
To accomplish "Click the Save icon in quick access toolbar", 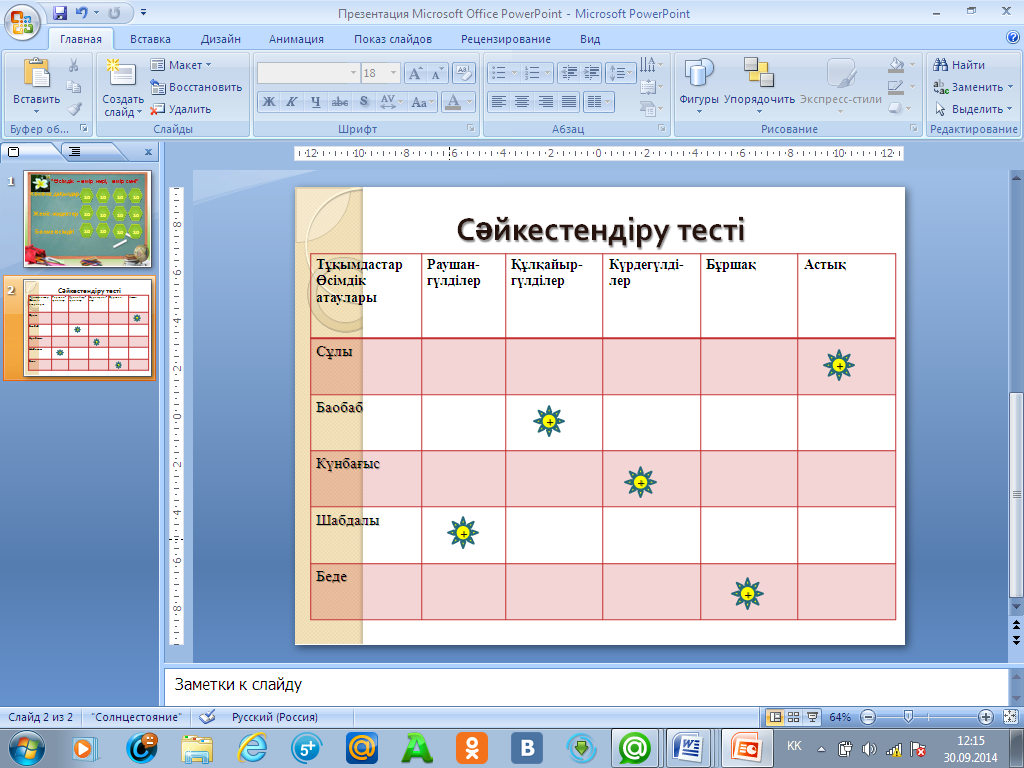I will [x=60, y=14].
